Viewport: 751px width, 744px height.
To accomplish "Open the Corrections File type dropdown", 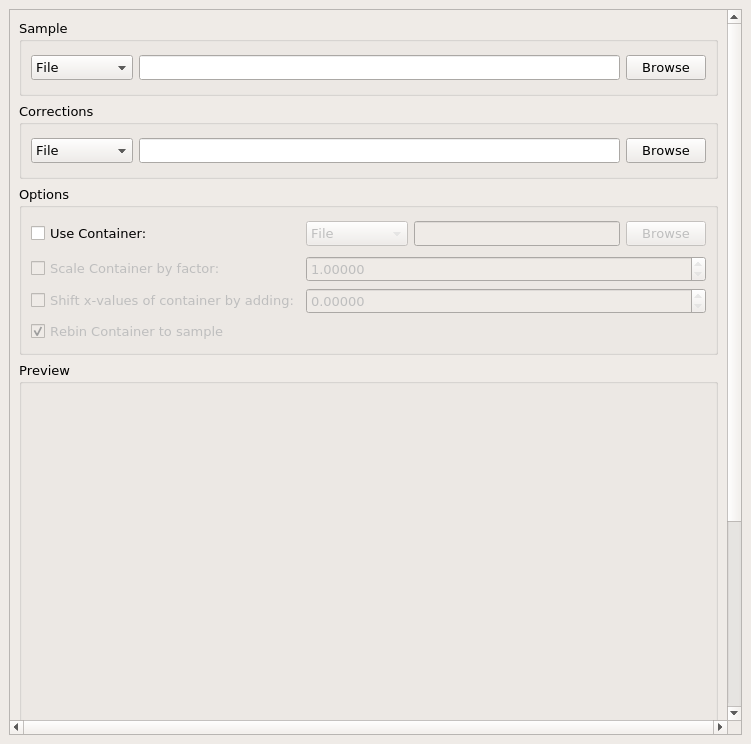I will (81, 150).
